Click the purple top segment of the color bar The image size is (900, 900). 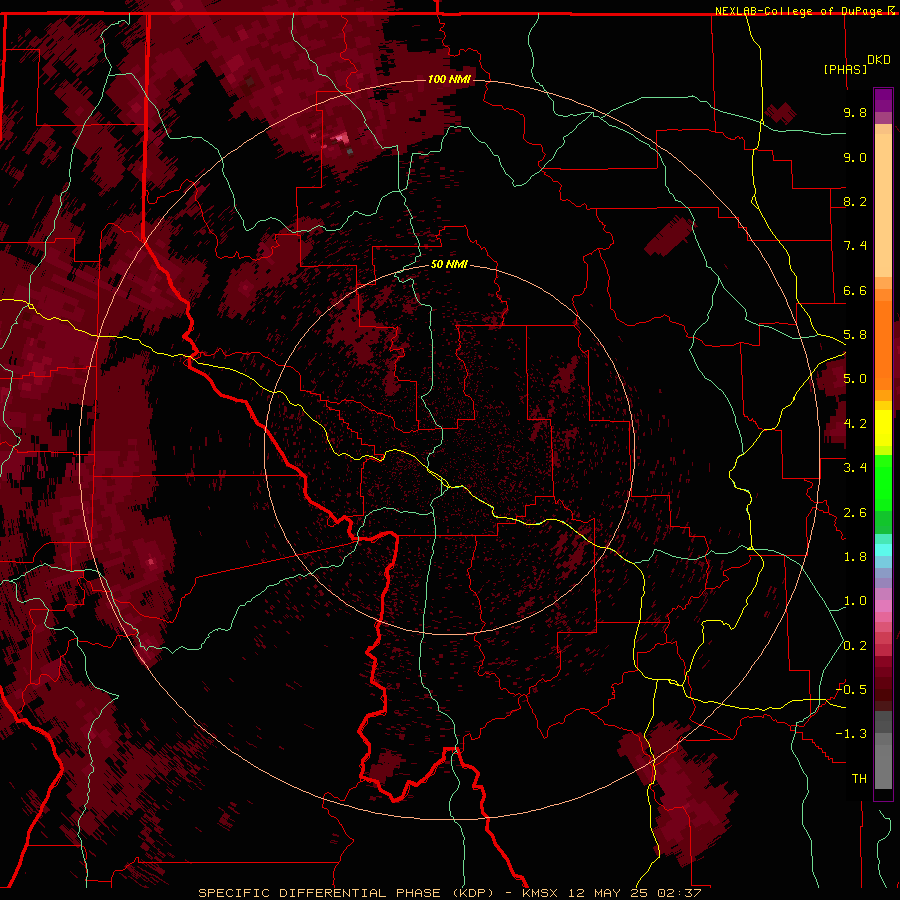[x=883, y=100]
